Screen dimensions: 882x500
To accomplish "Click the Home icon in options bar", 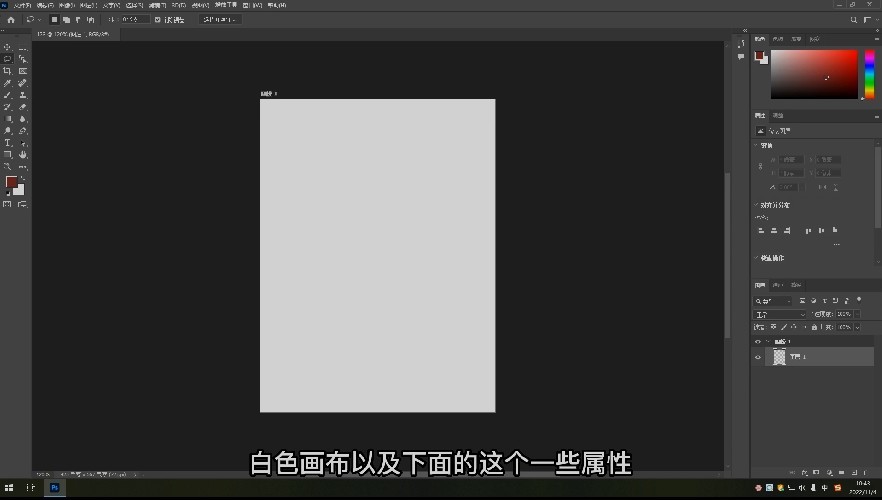I will 11,20.
